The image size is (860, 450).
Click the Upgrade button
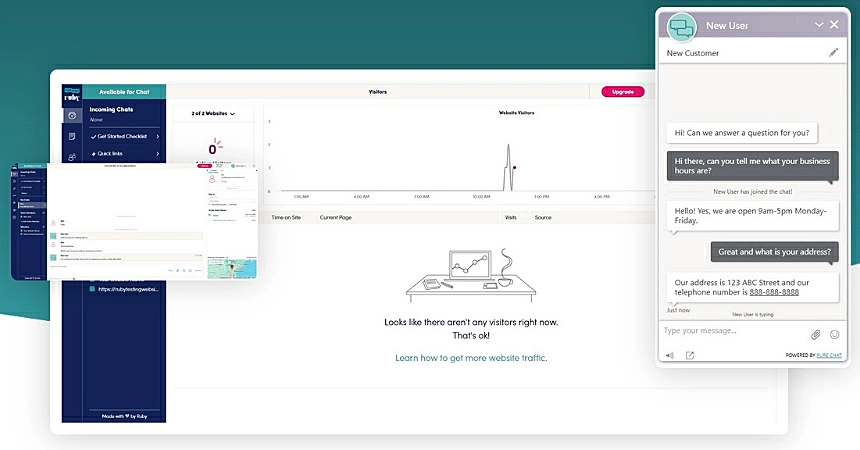click(x=623, y=92)
